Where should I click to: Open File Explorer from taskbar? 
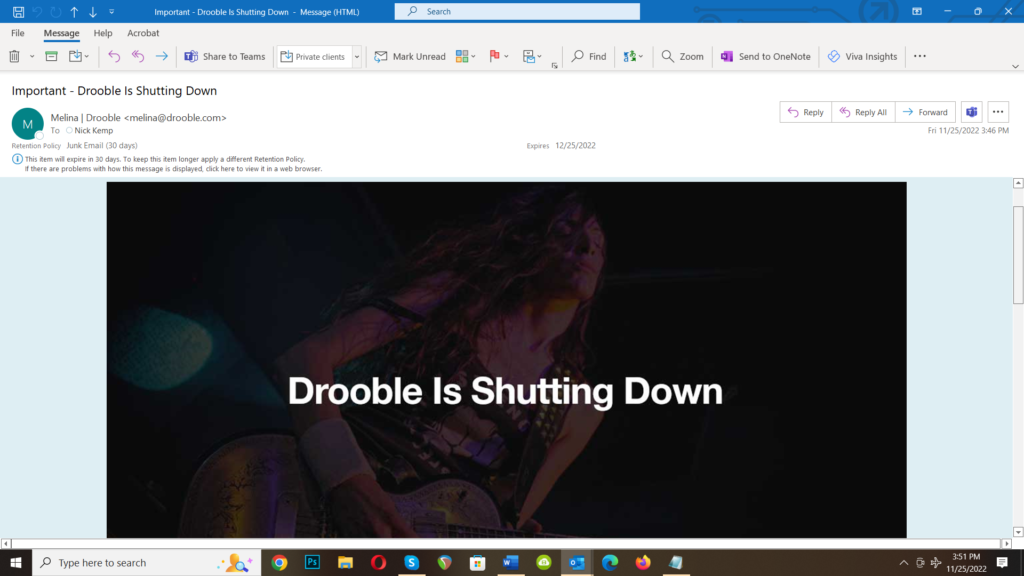345,562
